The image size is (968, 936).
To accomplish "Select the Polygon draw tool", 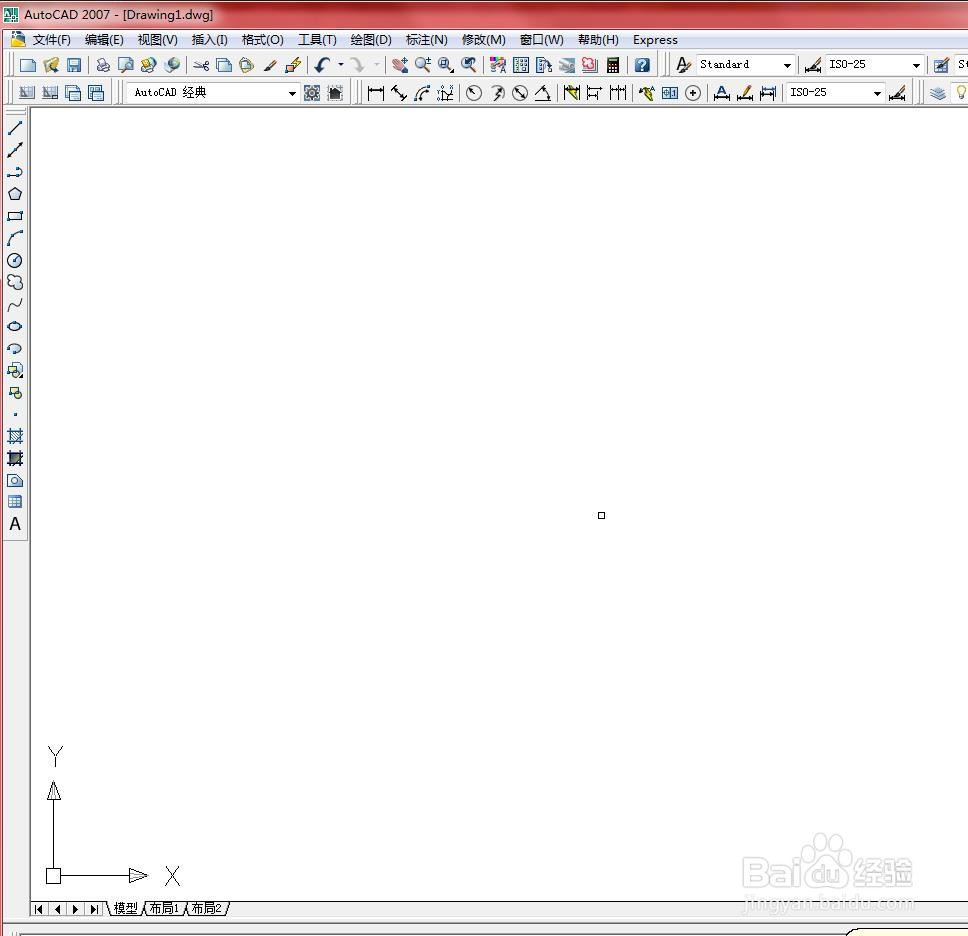I will 15,194.
